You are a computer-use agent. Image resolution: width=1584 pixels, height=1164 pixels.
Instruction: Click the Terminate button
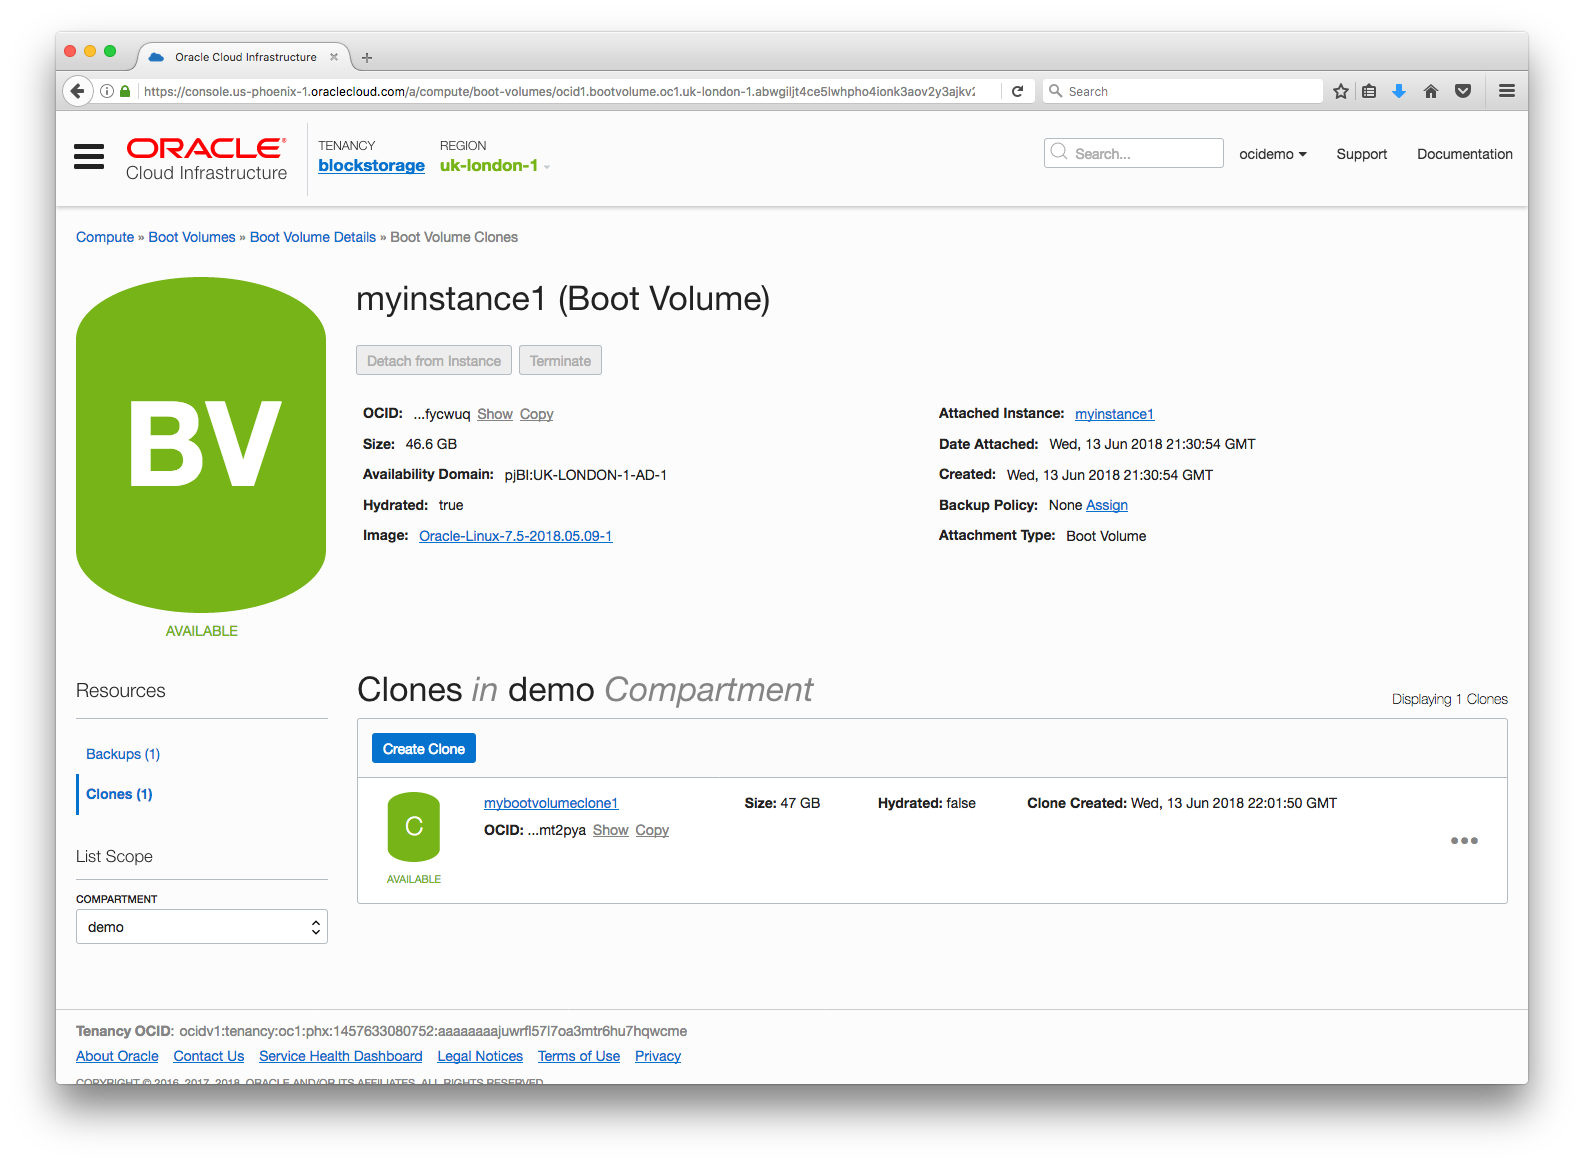pos(560,361)
